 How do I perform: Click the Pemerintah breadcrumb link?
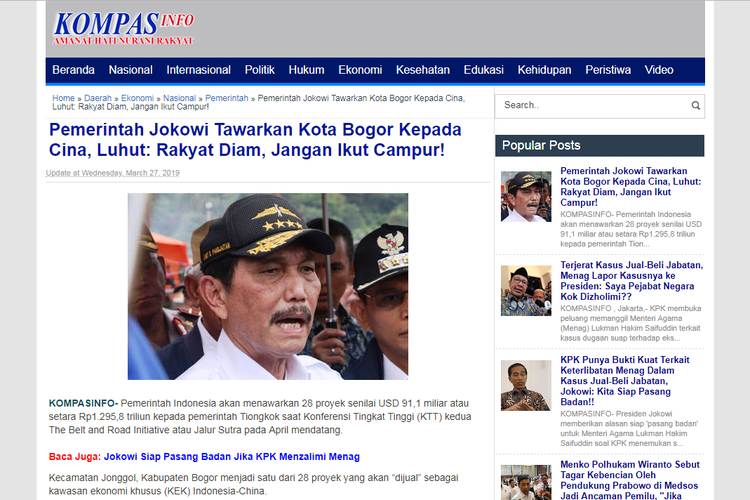(x=227, y=98)
